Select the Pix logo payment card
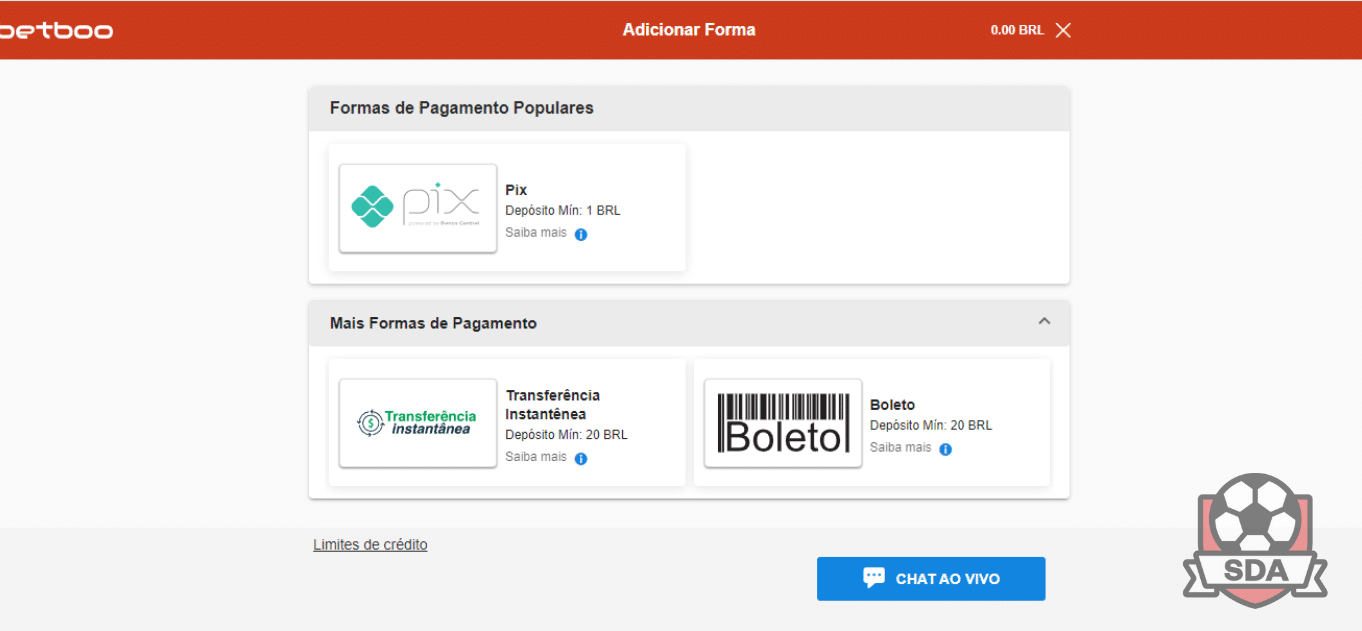The height and width of the screenshot is (631, 1362). pyautogui.click(x=418, y=208)
